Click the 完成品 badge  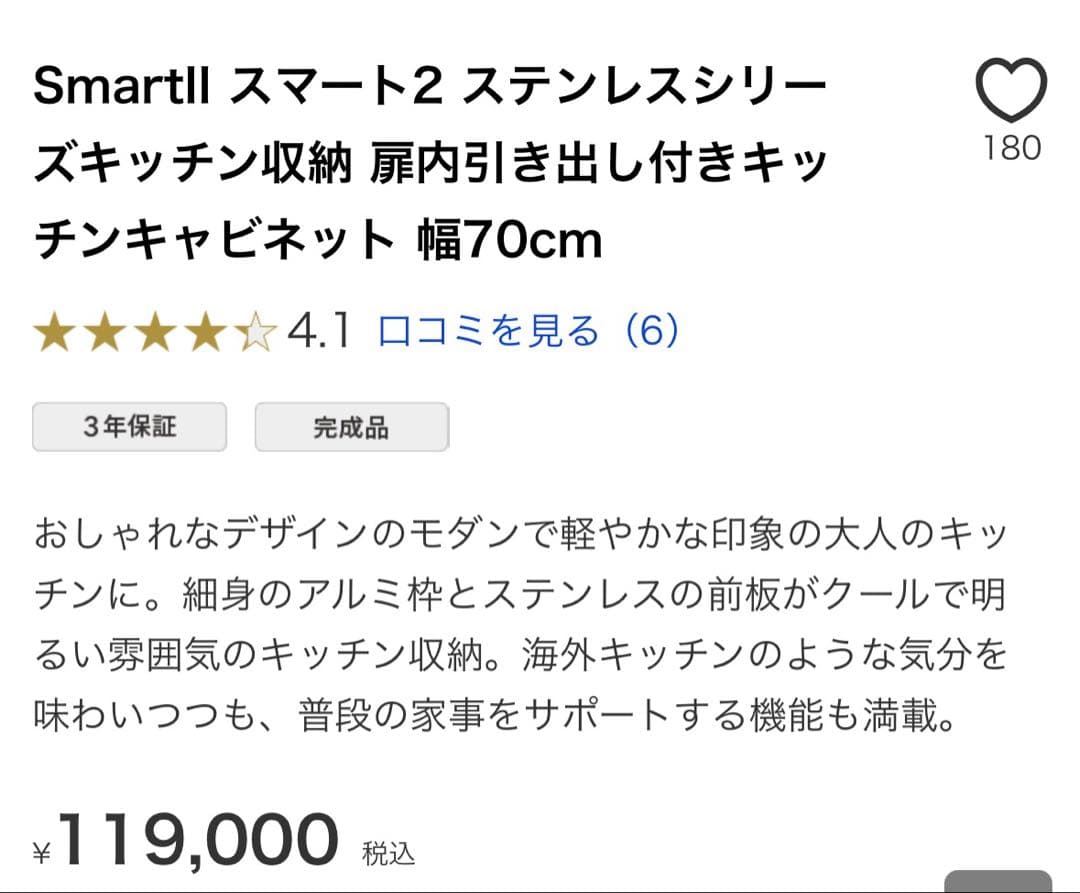click(352, 427)
